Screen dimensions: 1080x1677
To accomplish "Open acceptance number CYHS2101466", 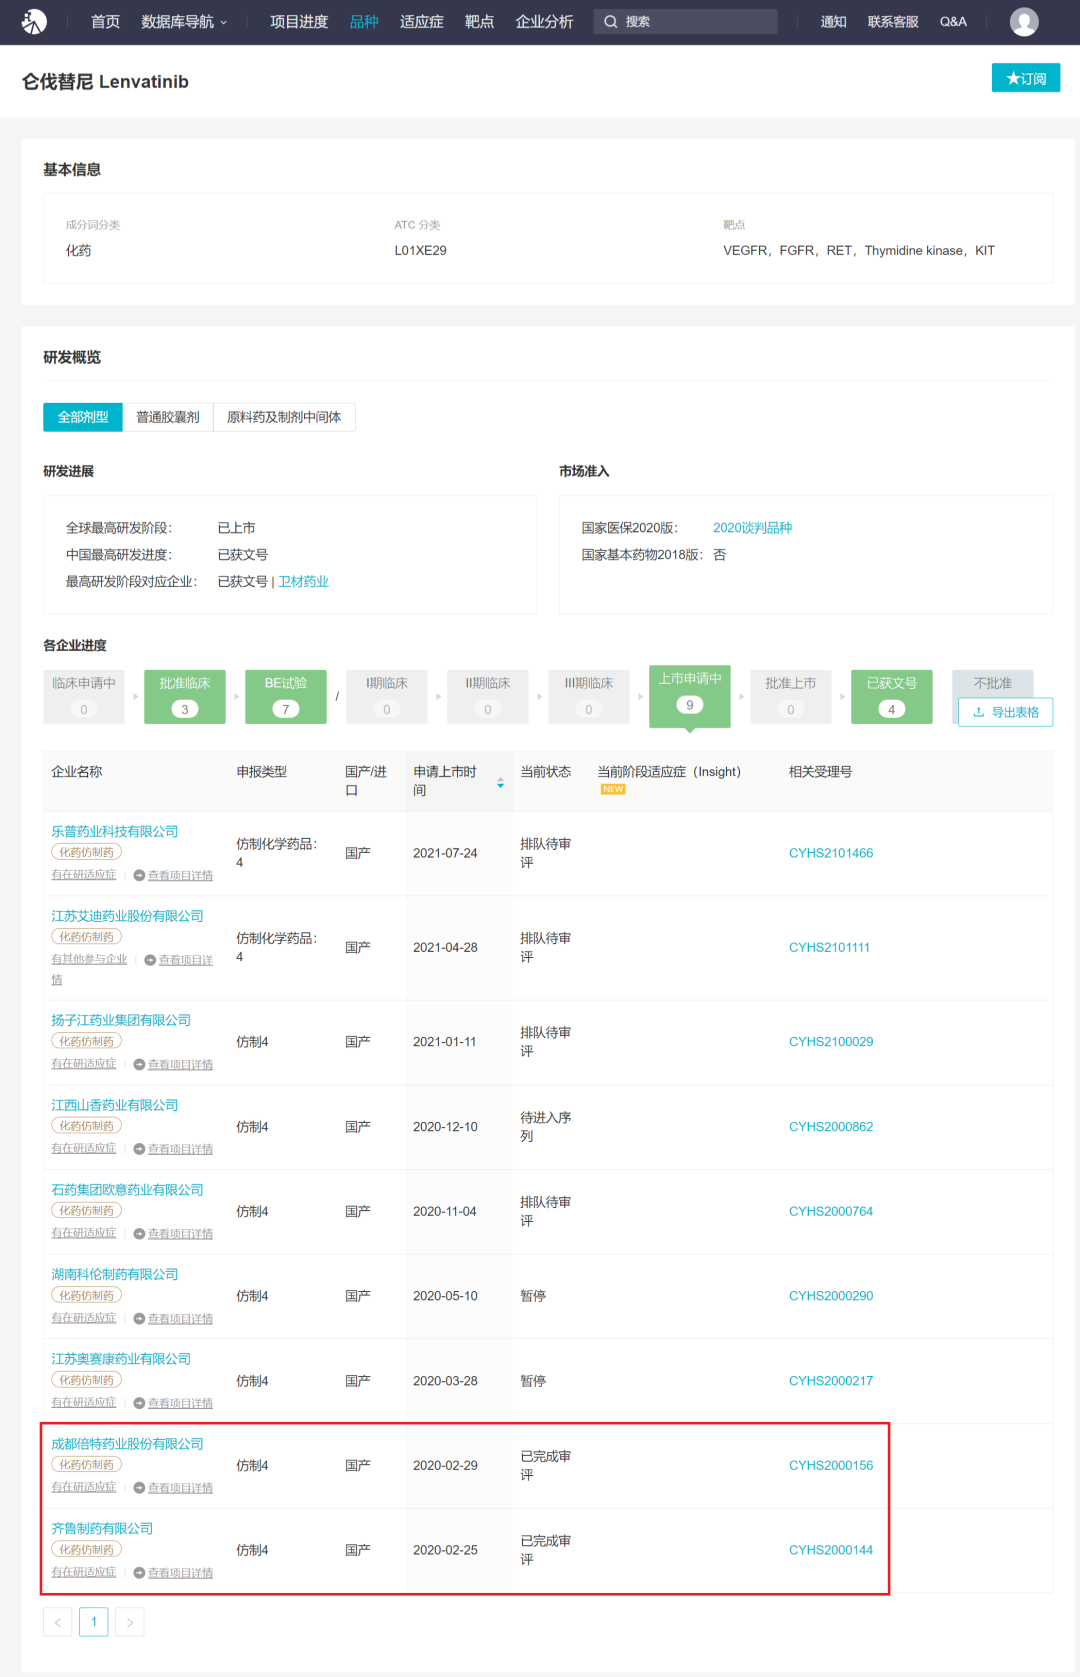I will coord(831,853).
